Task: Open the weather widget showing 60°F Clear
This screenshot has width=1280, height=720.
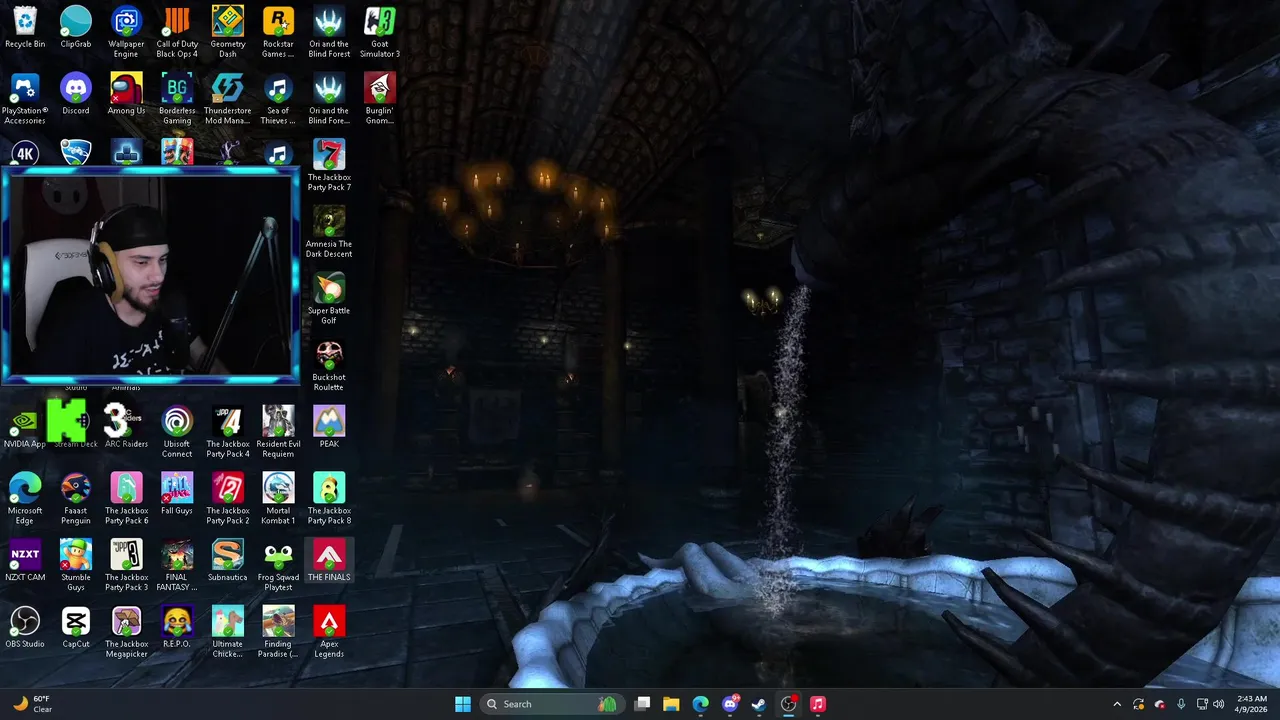Action: [32, 704]
